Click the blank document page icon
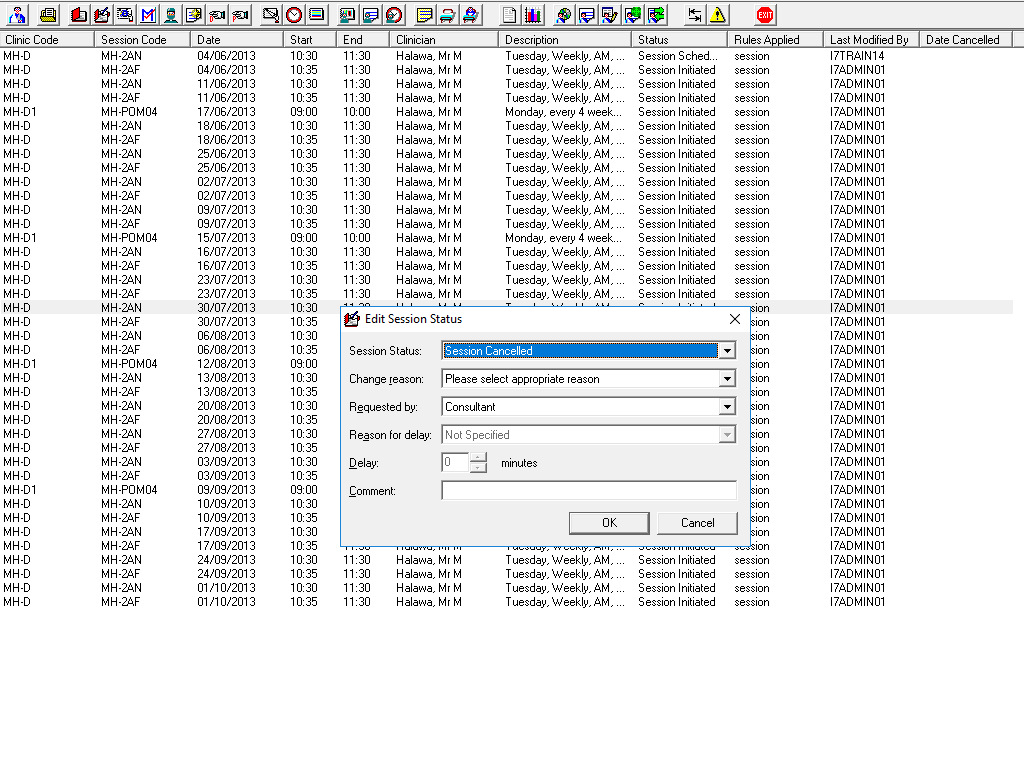This screenshot has height=768, width=1024. (x=509, y=14)
